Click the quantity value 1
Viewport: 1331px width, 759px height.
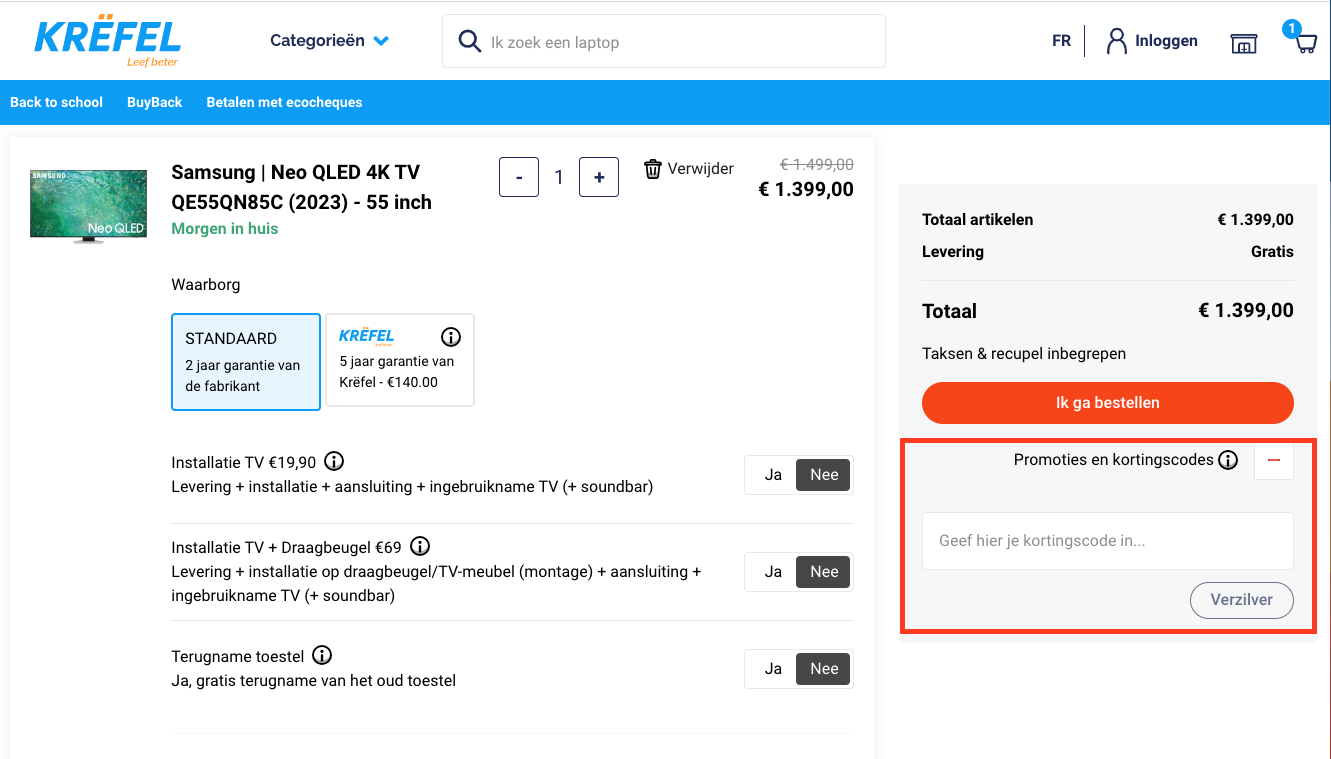click(559, 177)
